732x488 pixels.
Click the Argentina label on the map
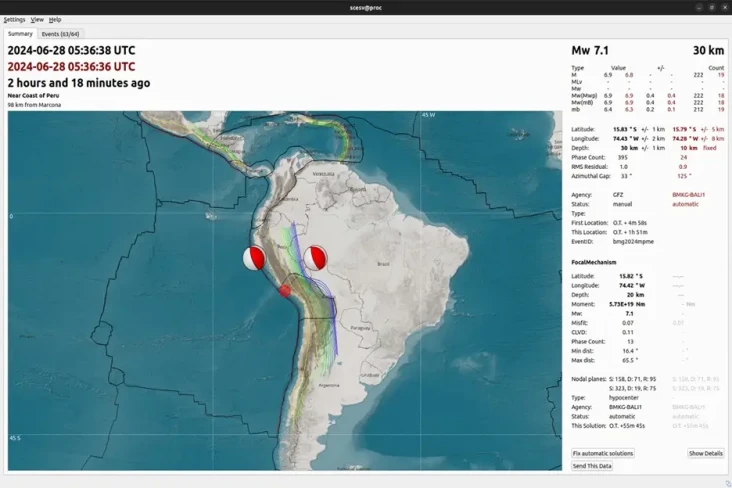pyautogui.click(x=329, y=385)
